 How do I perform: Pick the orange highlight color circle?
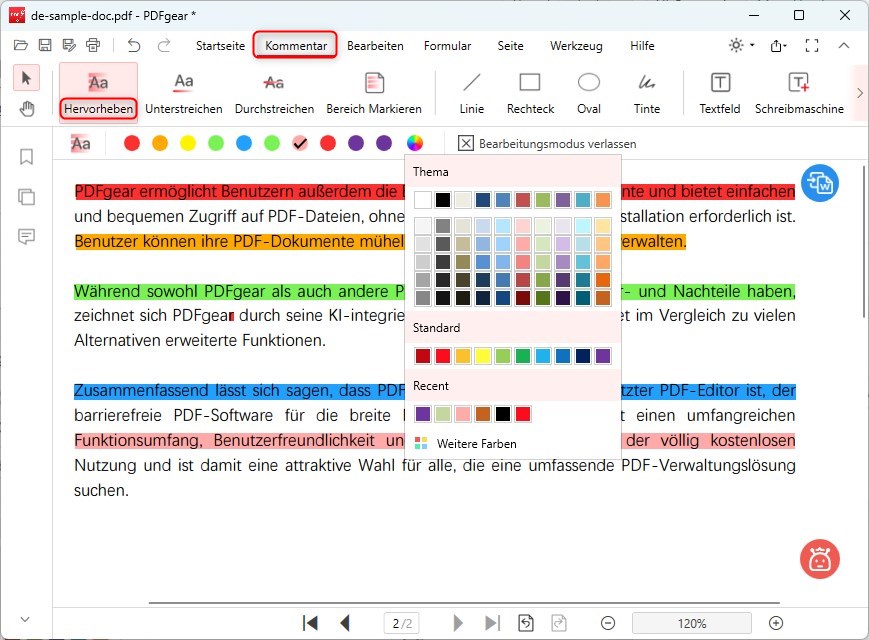(160, 143)
